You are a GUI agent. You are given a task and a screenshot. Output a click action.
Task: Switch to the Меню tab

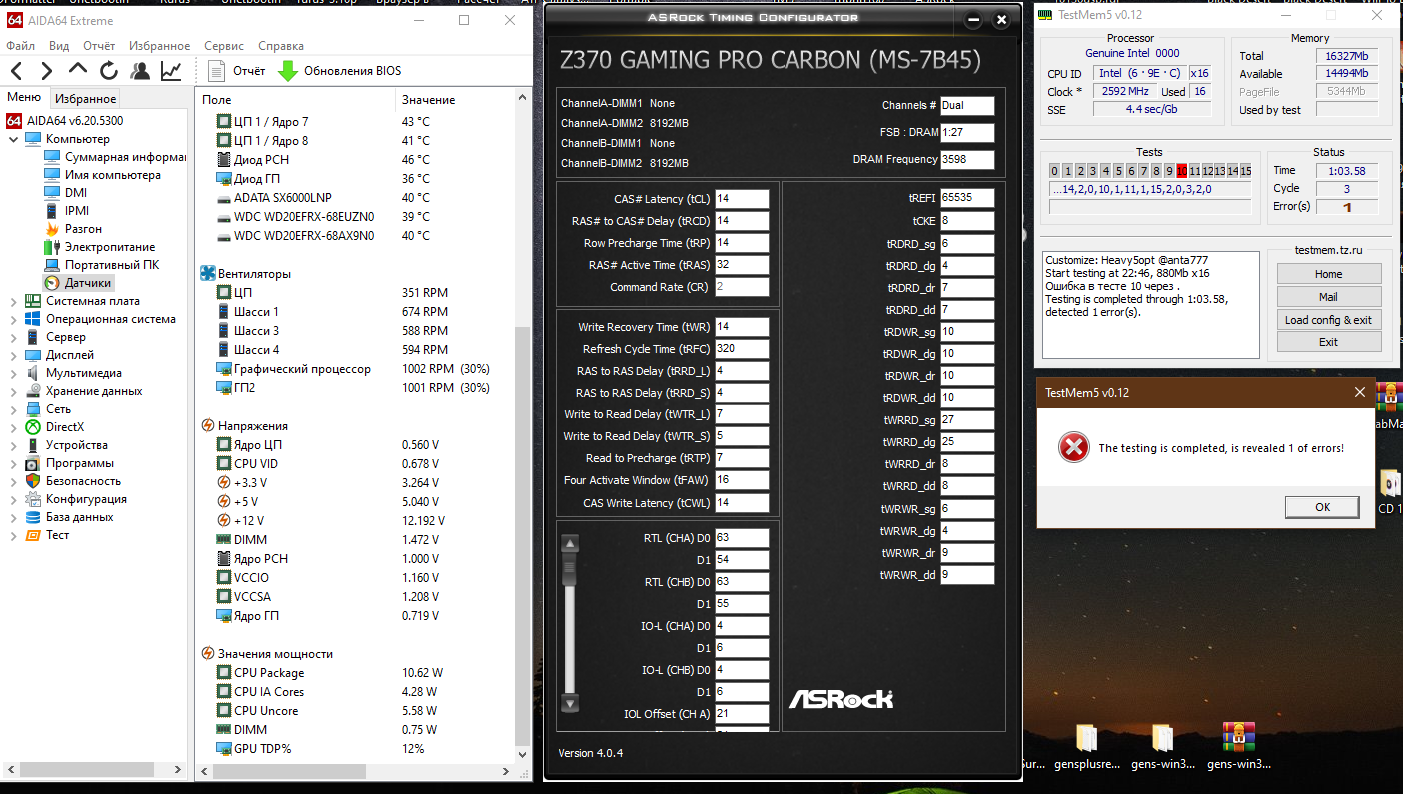pyautogui.click(x=24, y=98)
